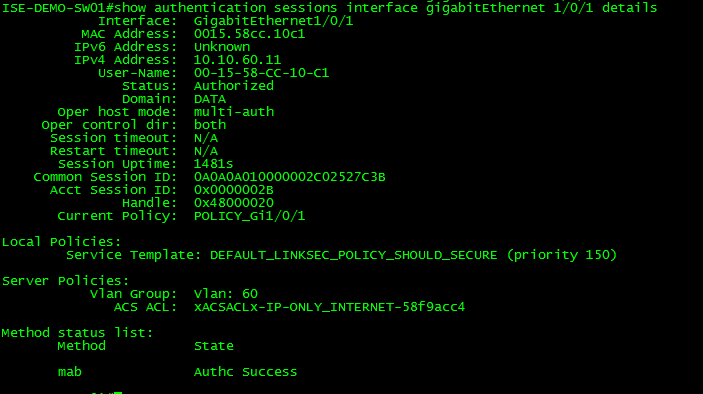This screenshot has height=394, width=703.
Task: Click the GigabitEthernet1/0/1 interface value
Action: [273, 21]
